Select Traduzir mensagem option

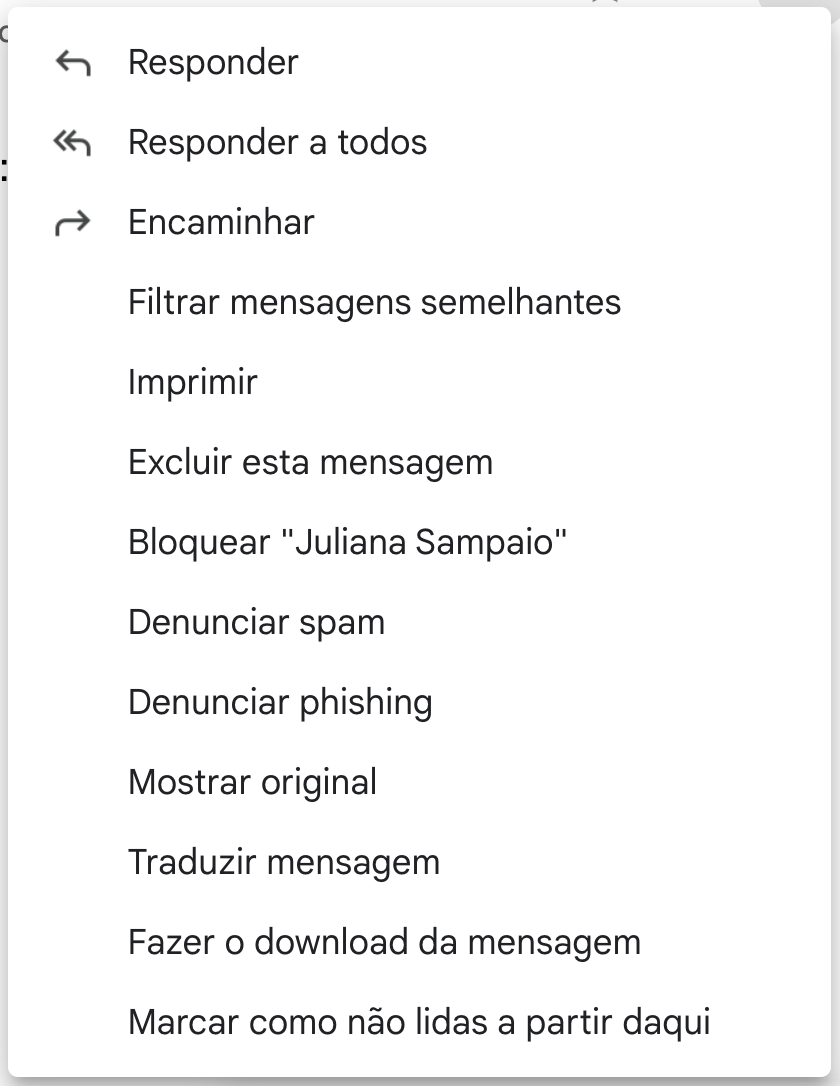(283, 862)
